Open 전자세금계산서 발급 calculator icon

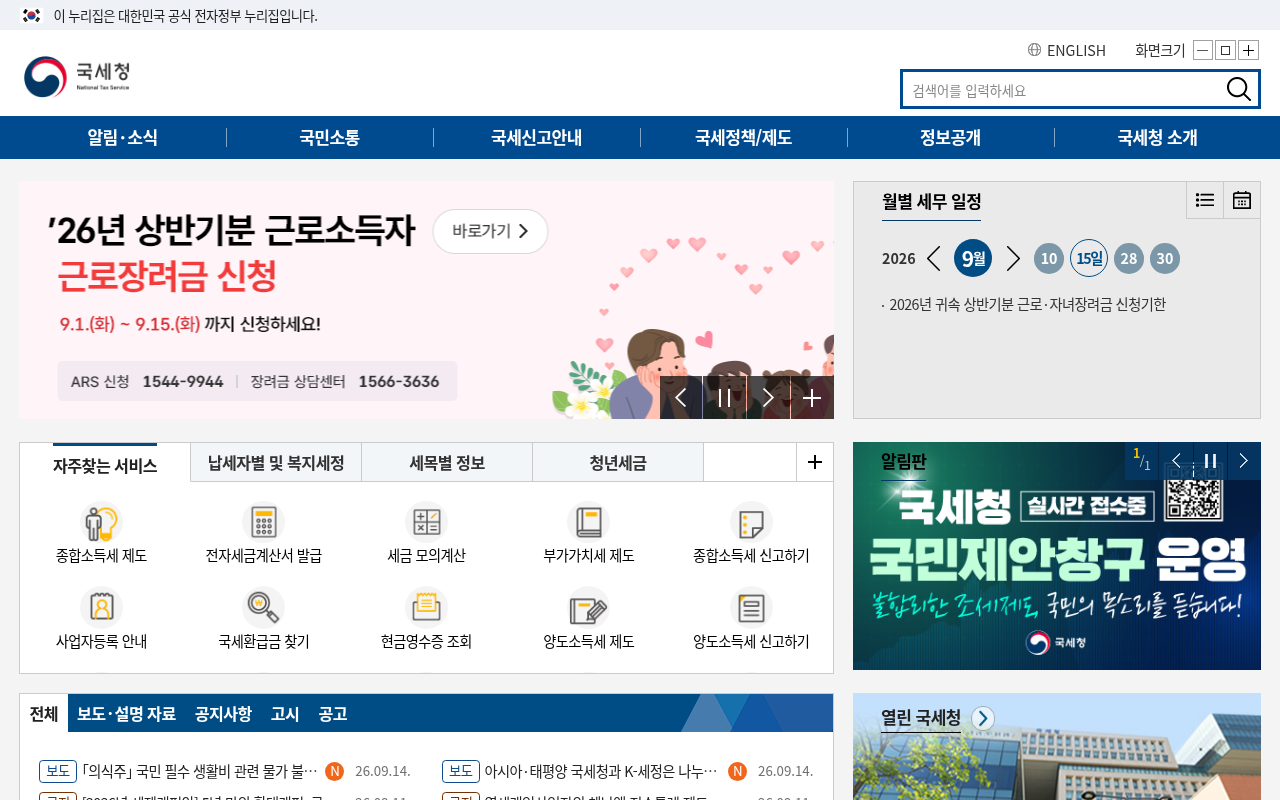click(263, 522)
